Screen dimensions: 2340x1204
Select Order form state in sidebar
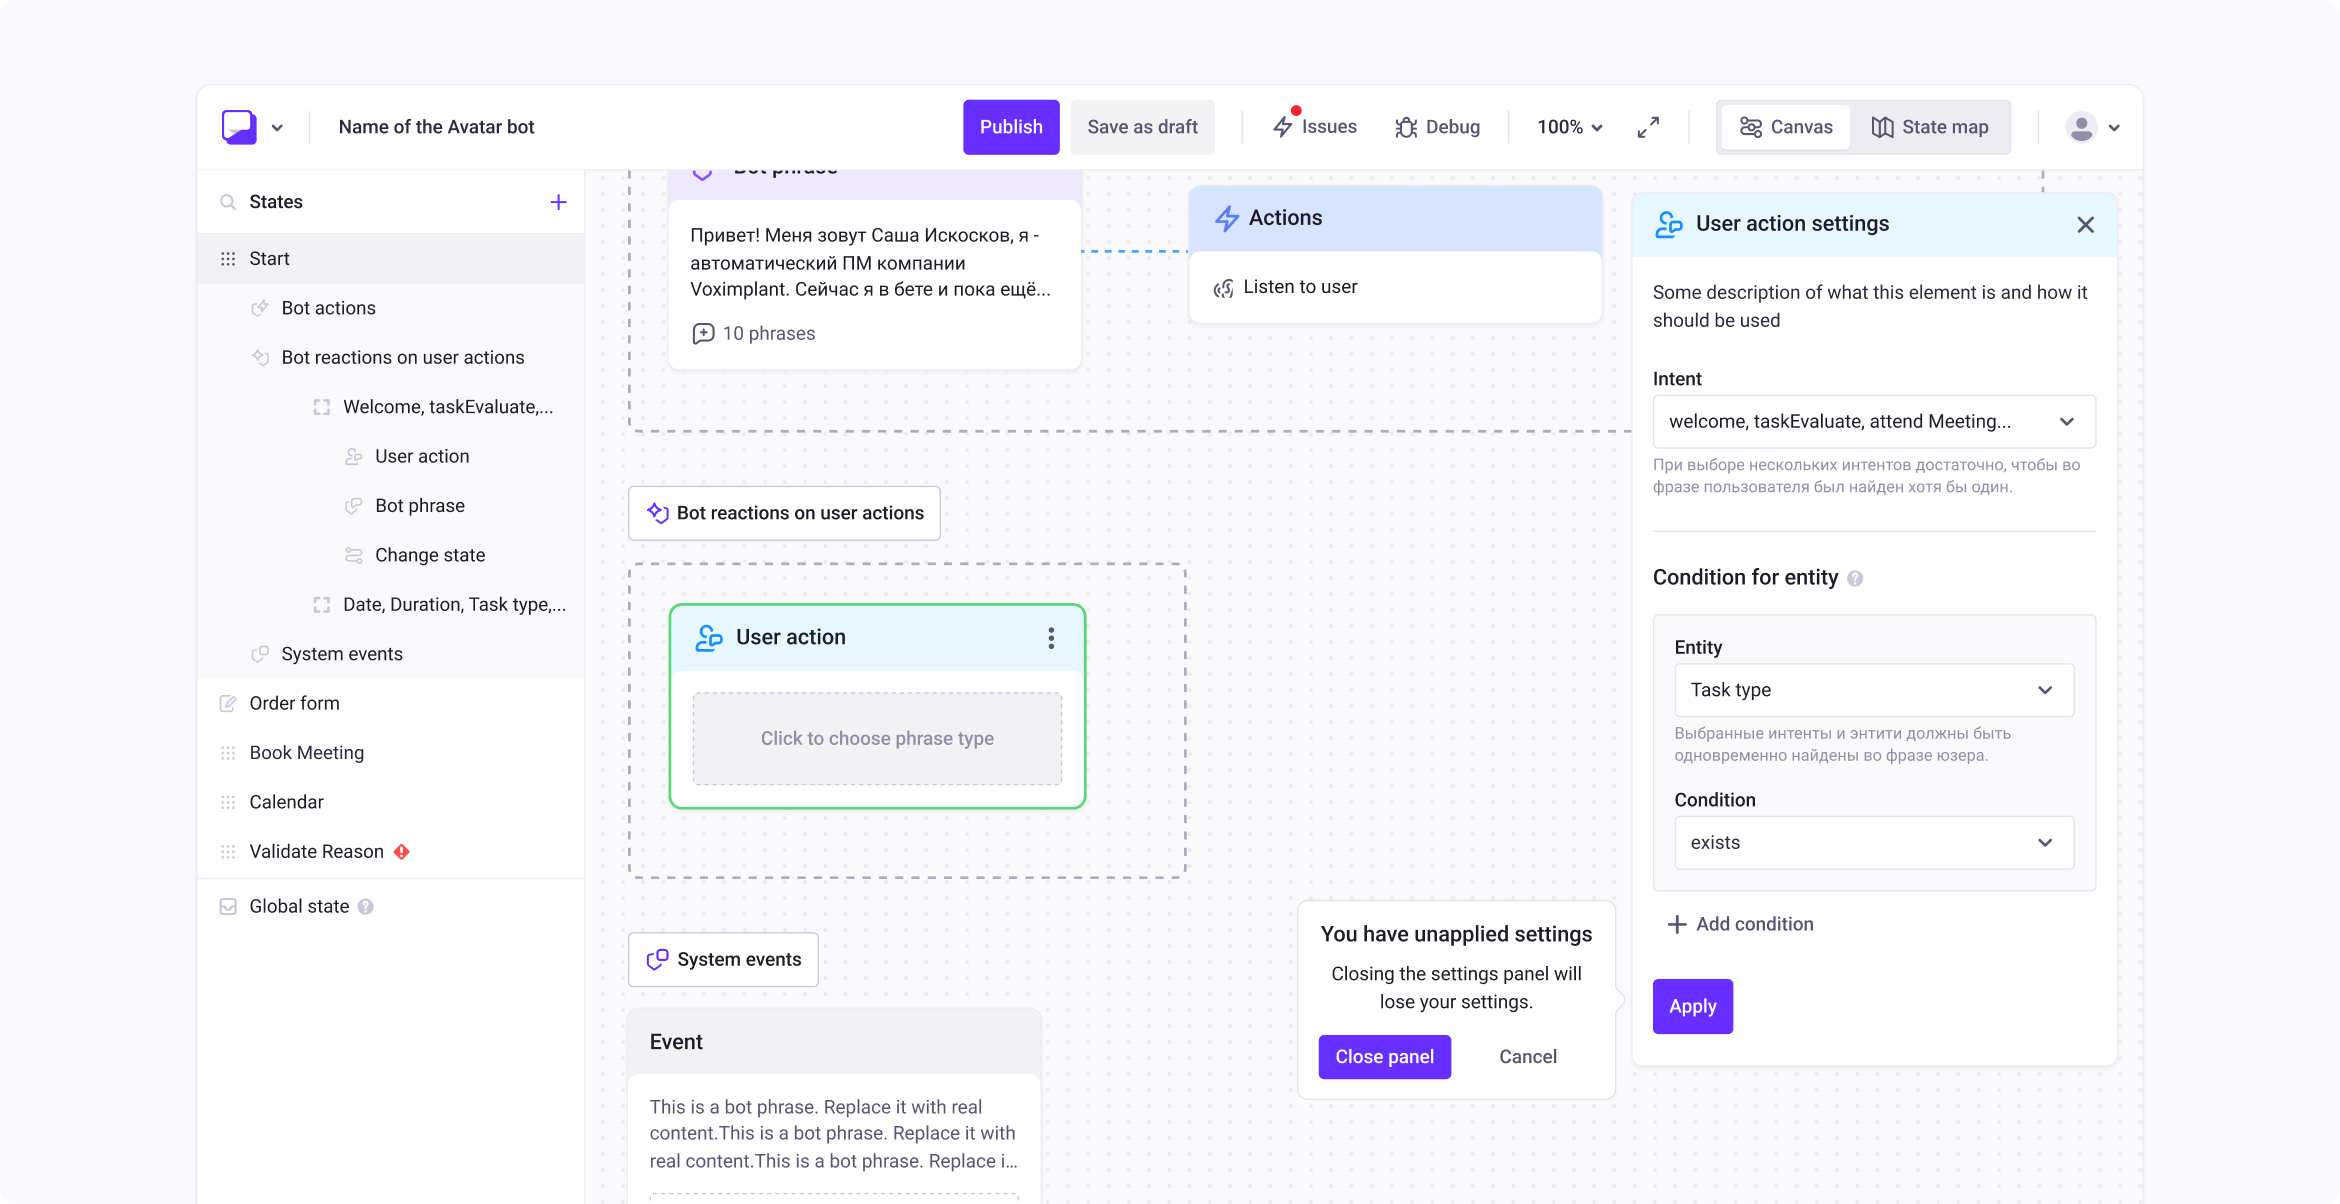[295, 703]
